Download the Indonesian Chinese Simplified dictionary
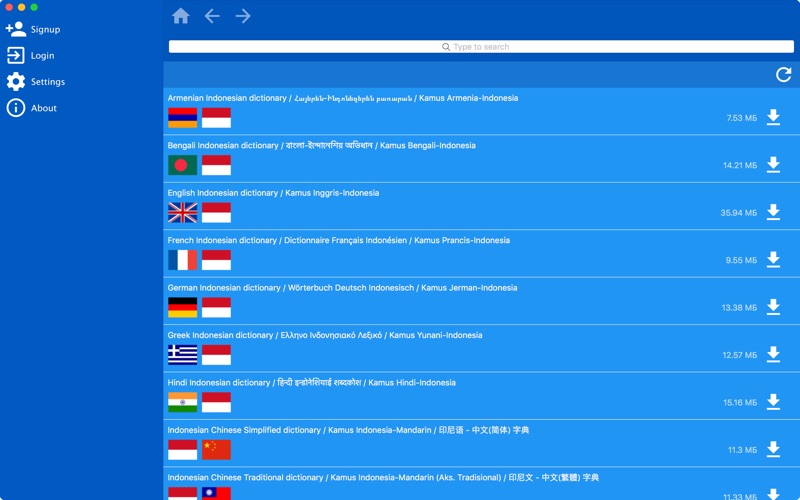 [773, 449]
